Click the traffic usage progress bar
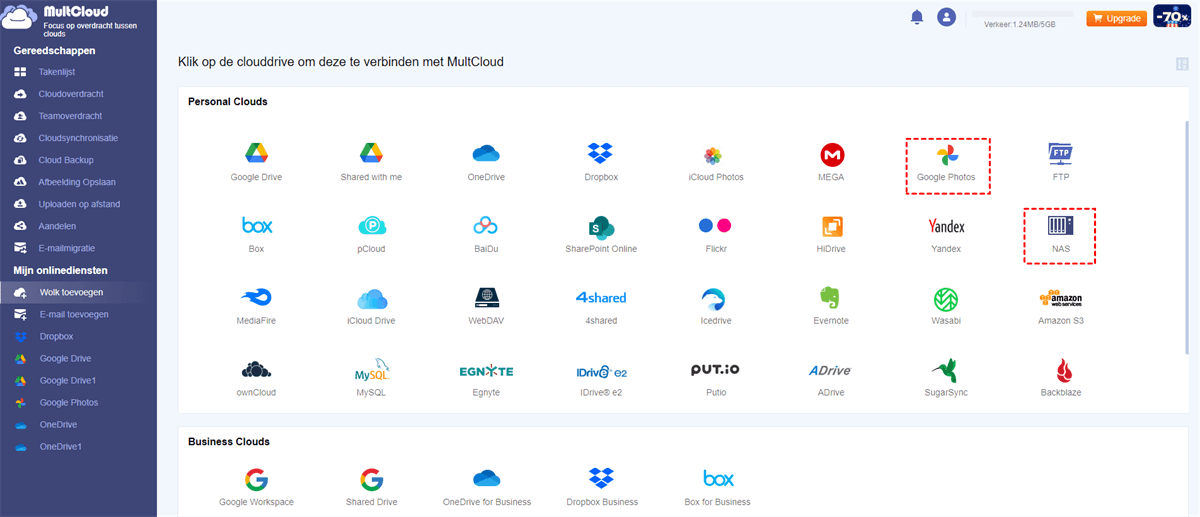Image resolution: width=1200 pixels, height=517 pixels. (1023, 13)
